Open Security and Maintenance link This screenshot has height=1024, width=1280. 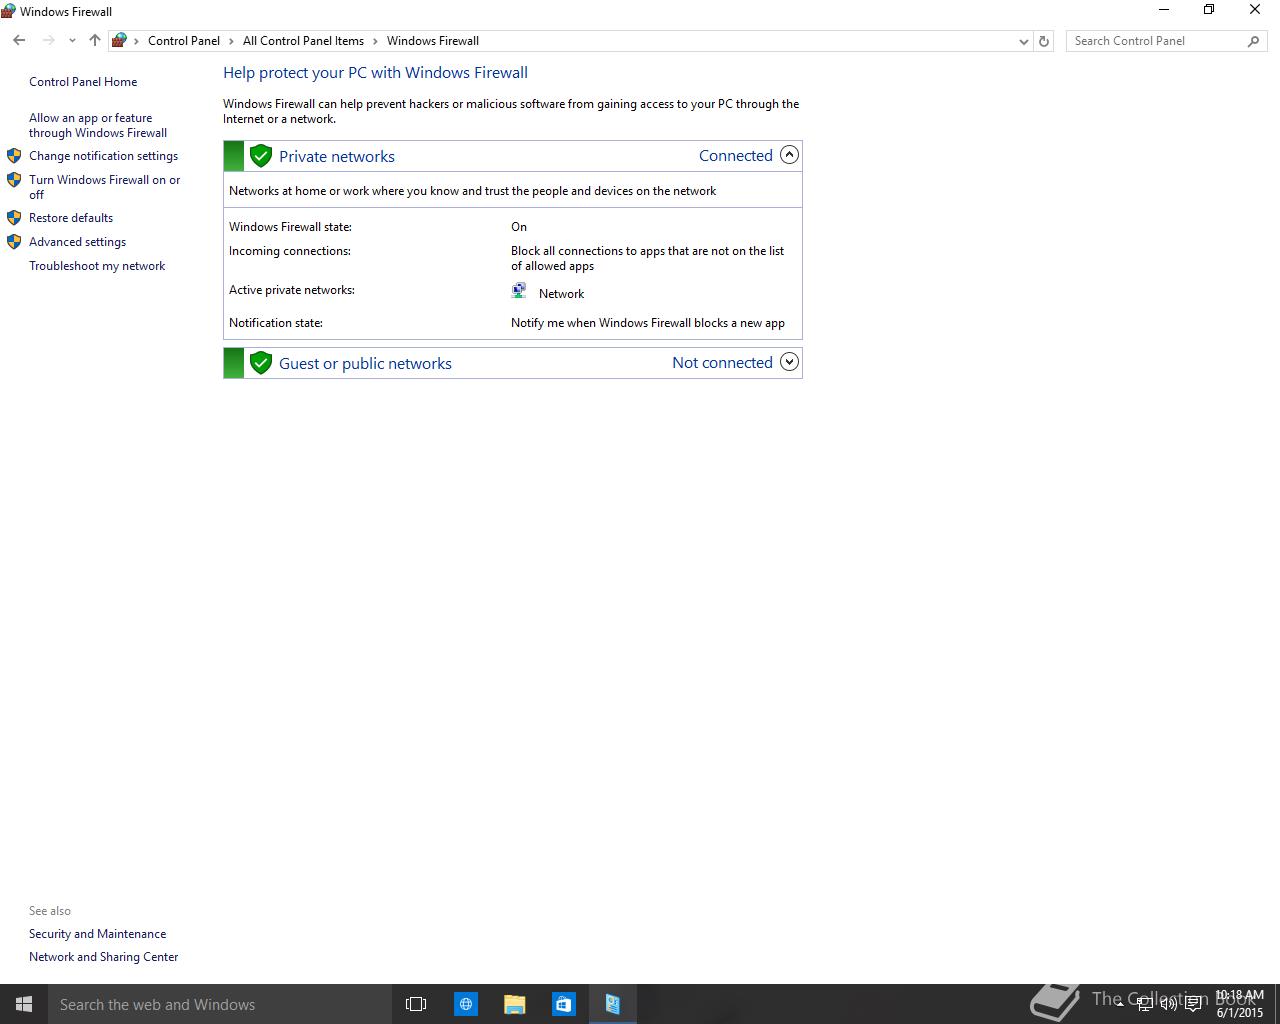pyautogui.click(x=97, y=934)
